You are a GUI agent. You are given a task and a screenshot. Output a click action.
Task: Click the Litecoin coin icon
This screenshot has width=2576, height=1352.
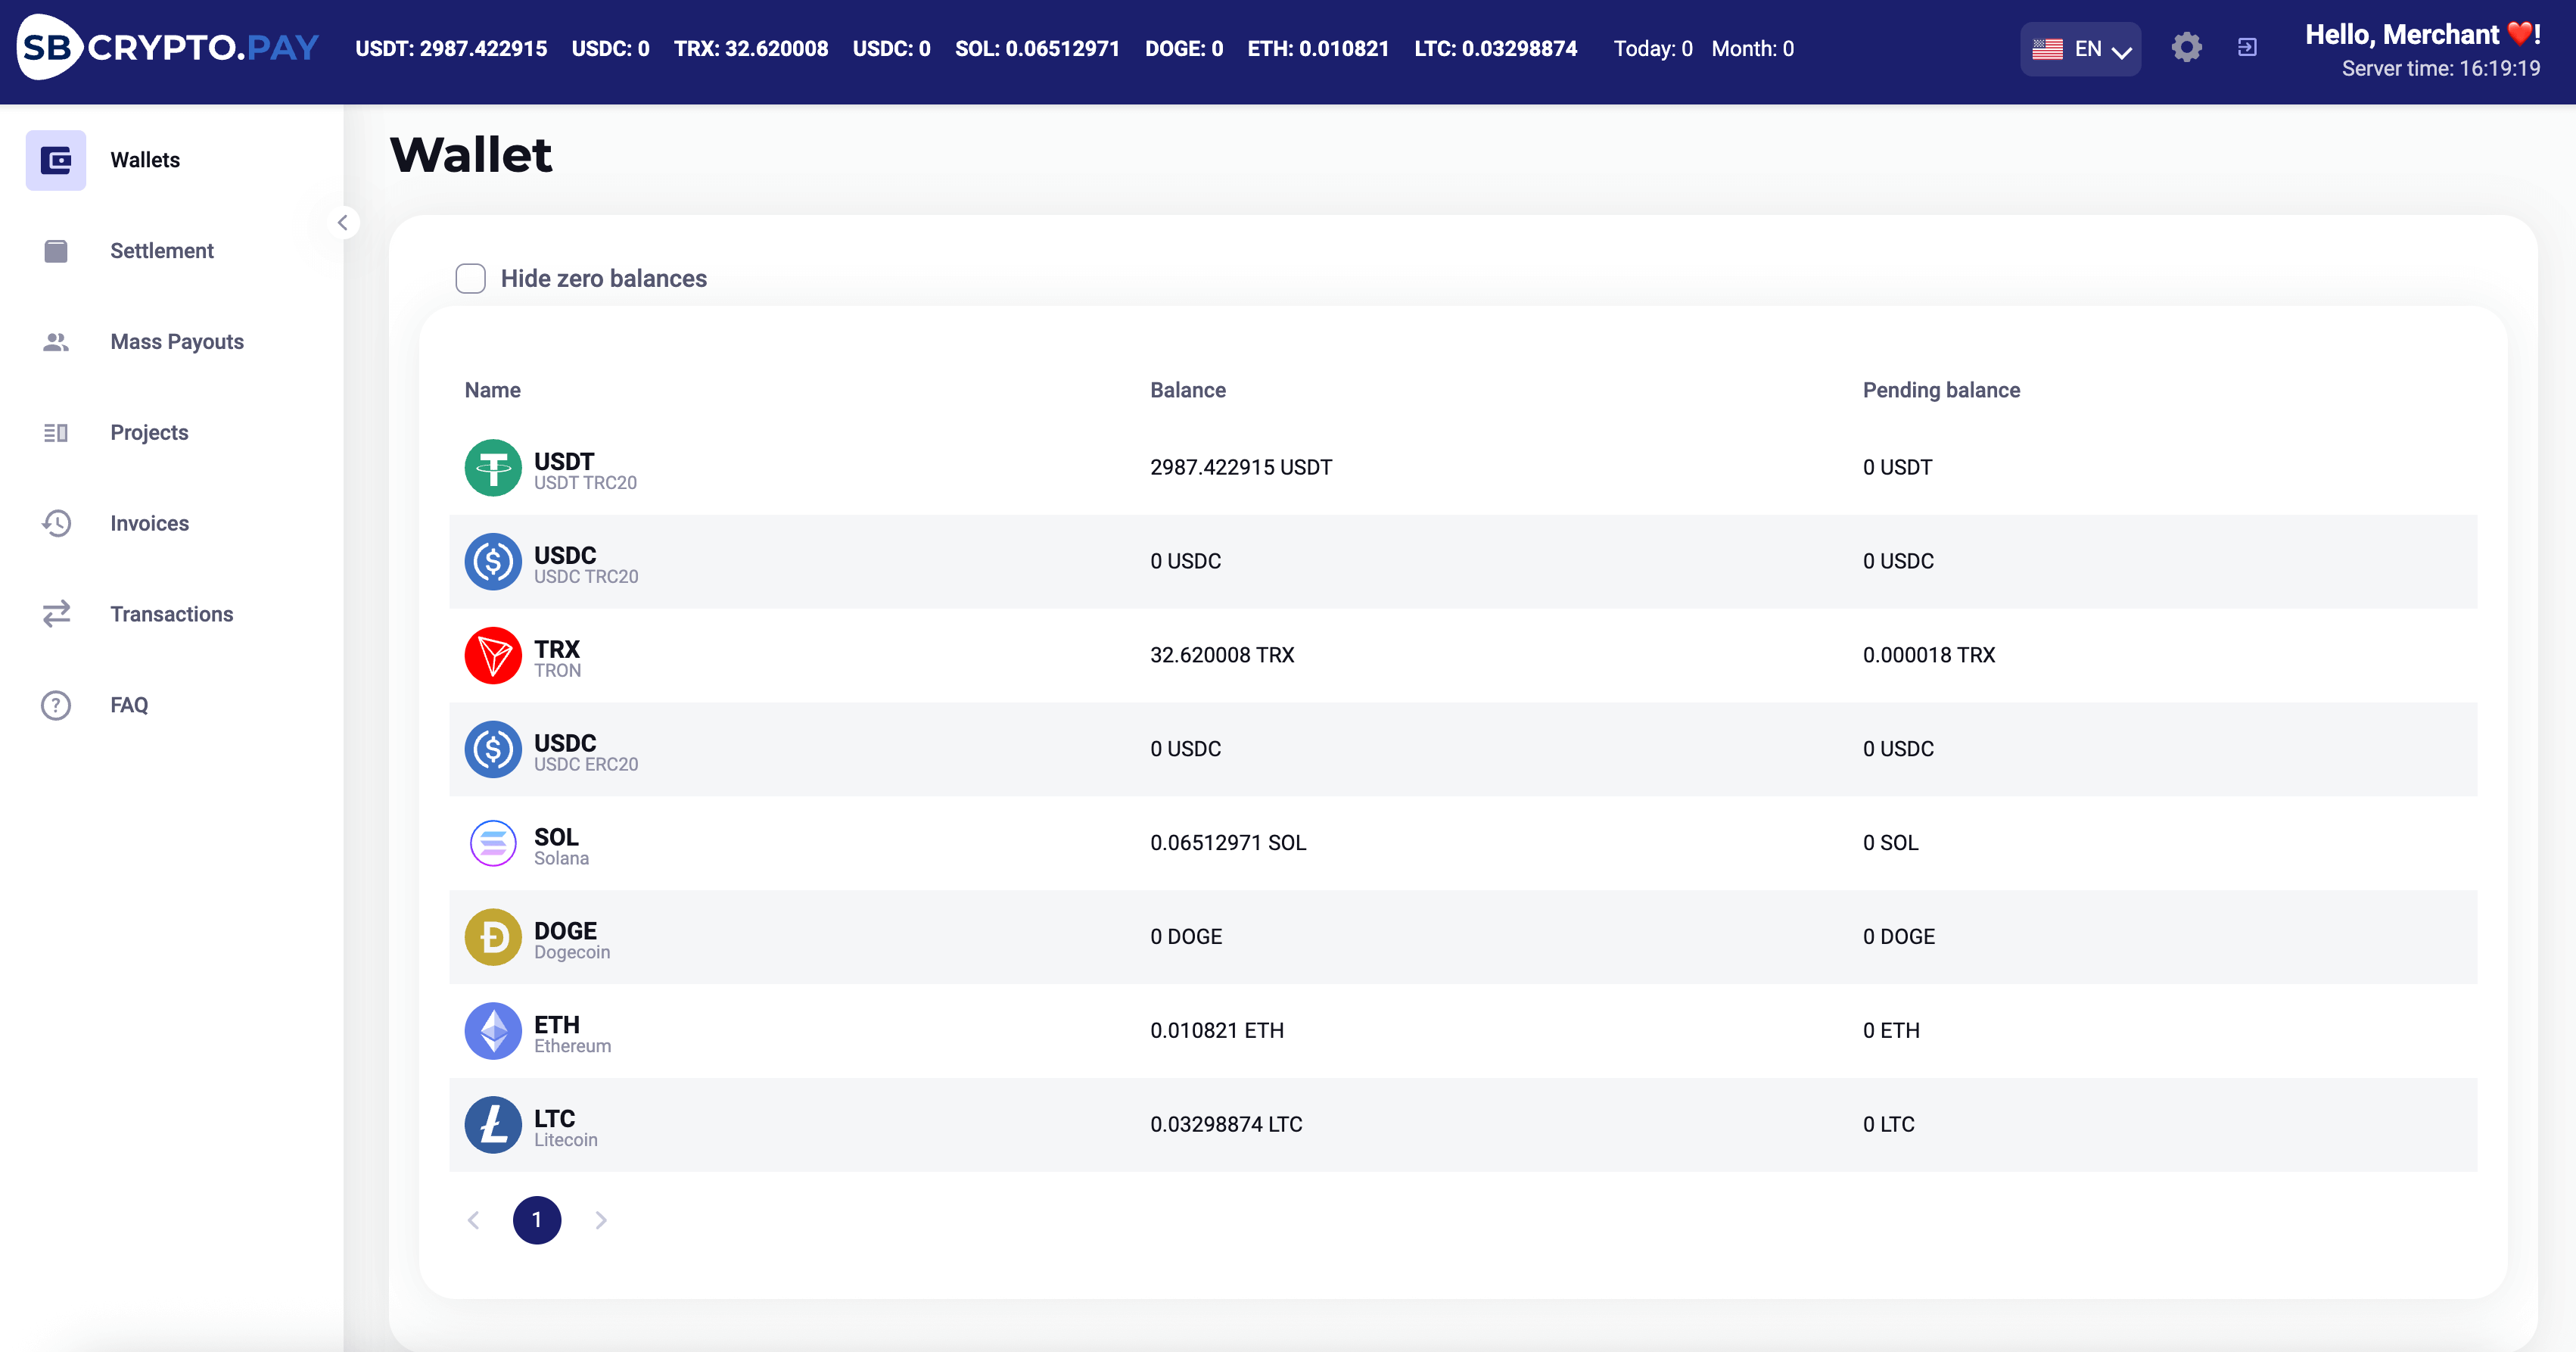(492, 1124)
